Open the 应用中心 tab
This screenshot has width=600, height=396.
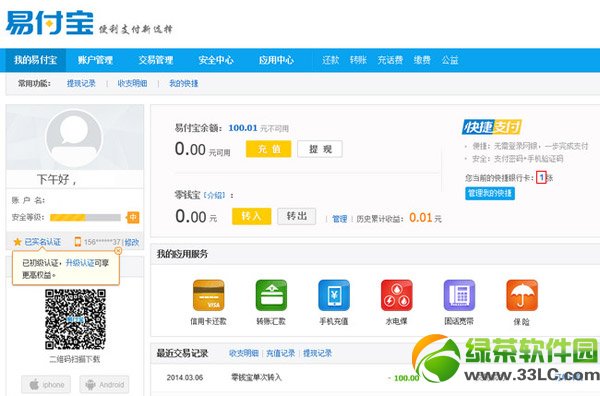point(276,60)
